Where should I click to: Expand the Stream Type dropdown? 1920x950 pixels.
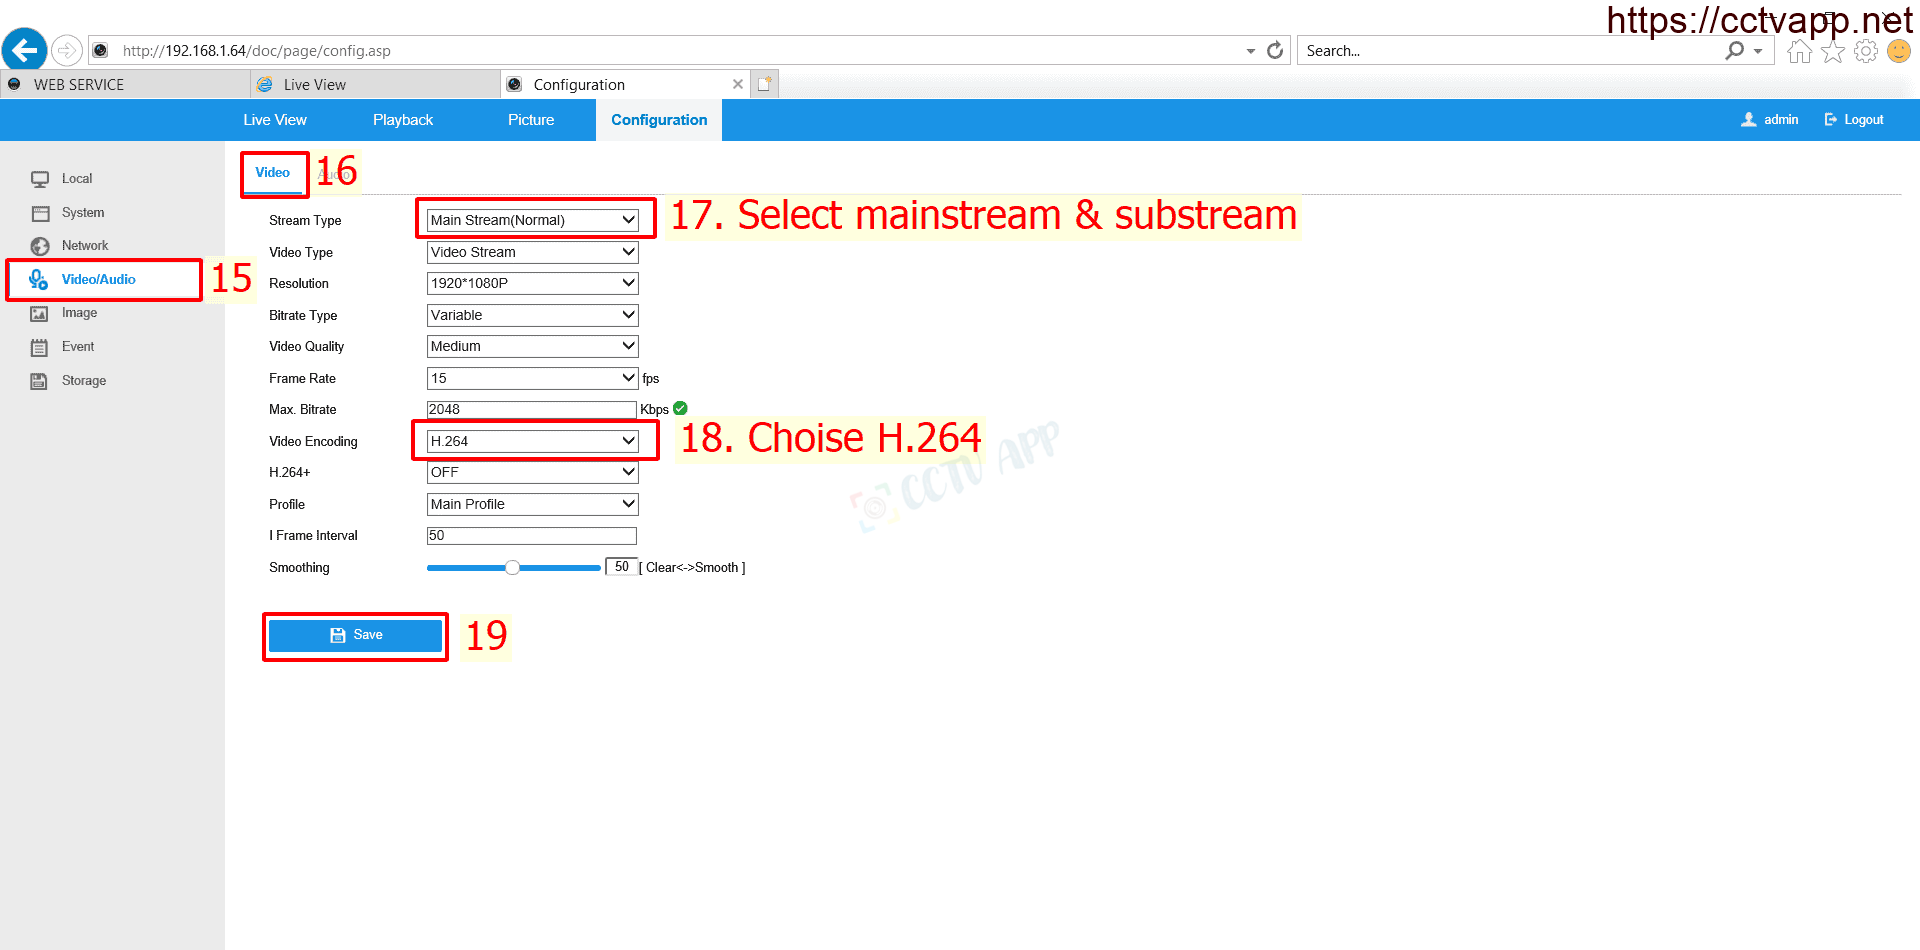pyautogui.click(x=532, y=220)
